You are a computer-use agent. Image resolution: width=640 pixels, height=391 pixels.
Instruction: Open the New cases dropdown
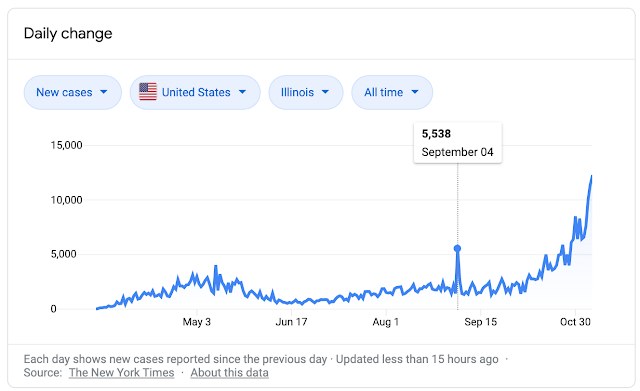pyautogui.click(x=73, y=92)
